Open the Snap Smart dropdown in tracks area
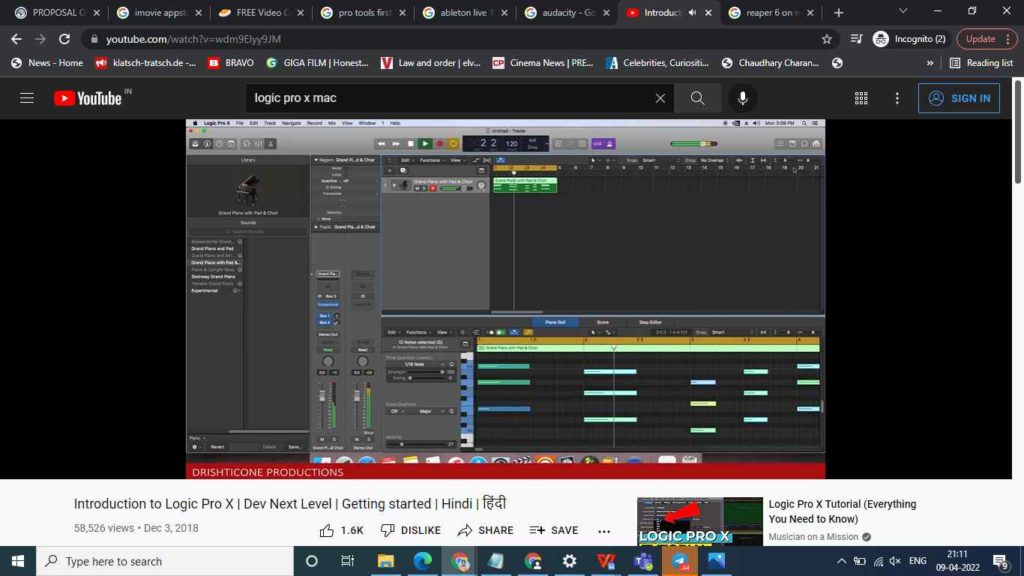1024x576 pixels. pyautogui.click(x=659, y=160)
